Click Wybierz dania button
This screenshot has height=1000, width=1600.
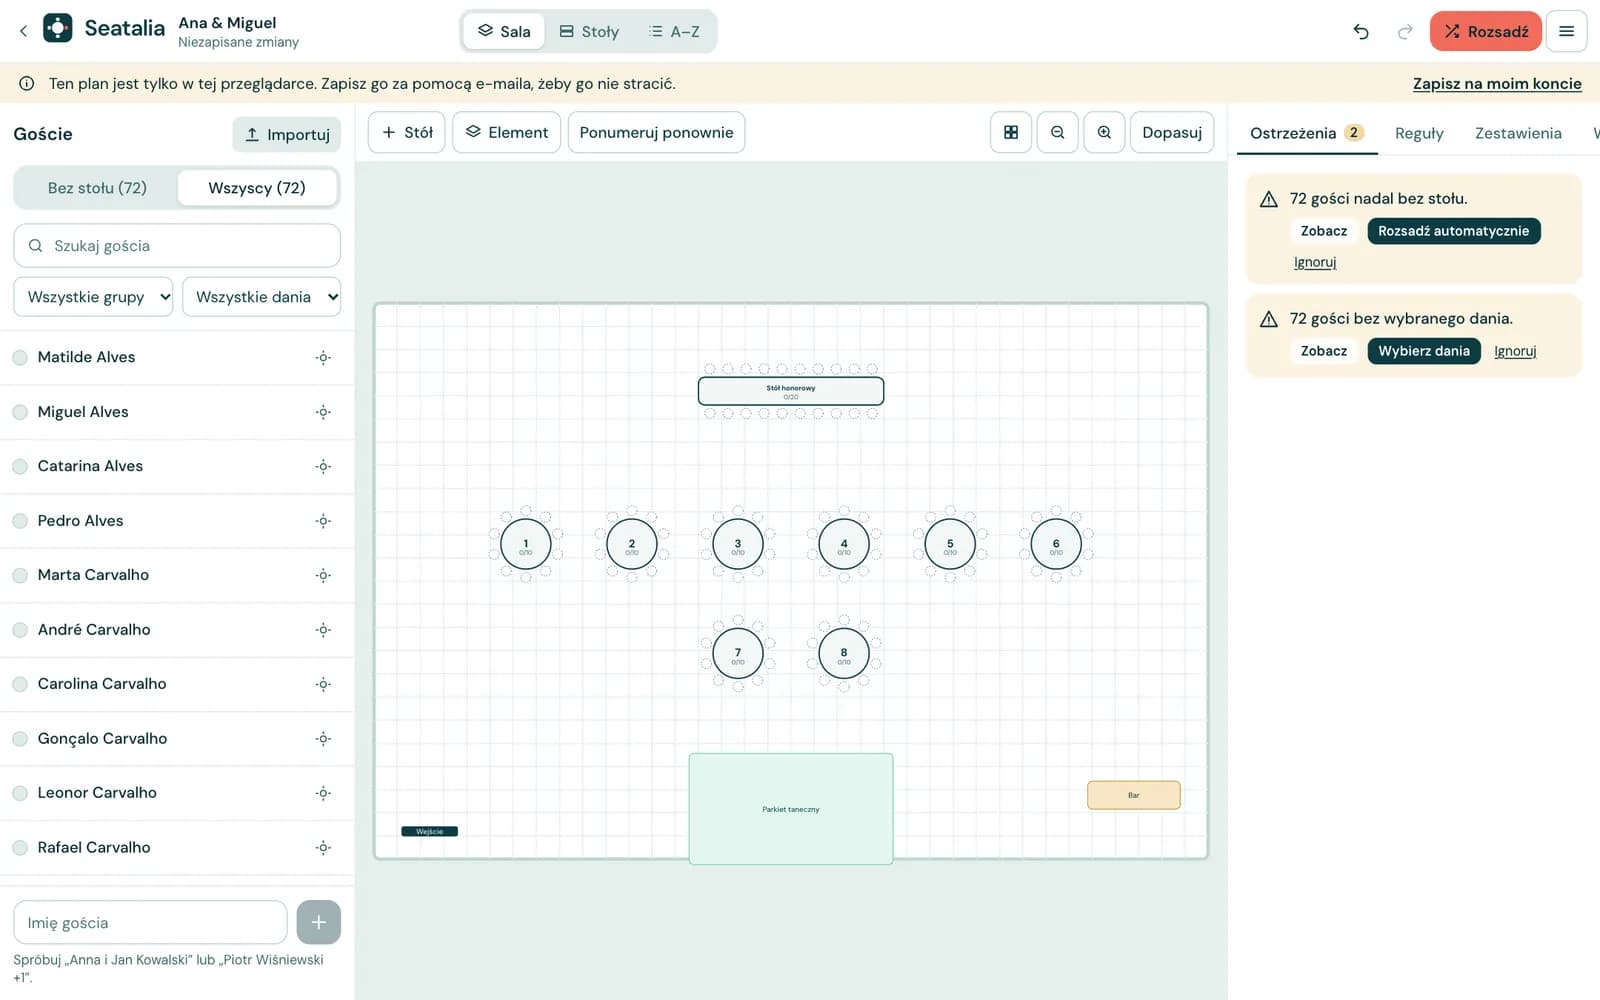tap(1424, 351)
